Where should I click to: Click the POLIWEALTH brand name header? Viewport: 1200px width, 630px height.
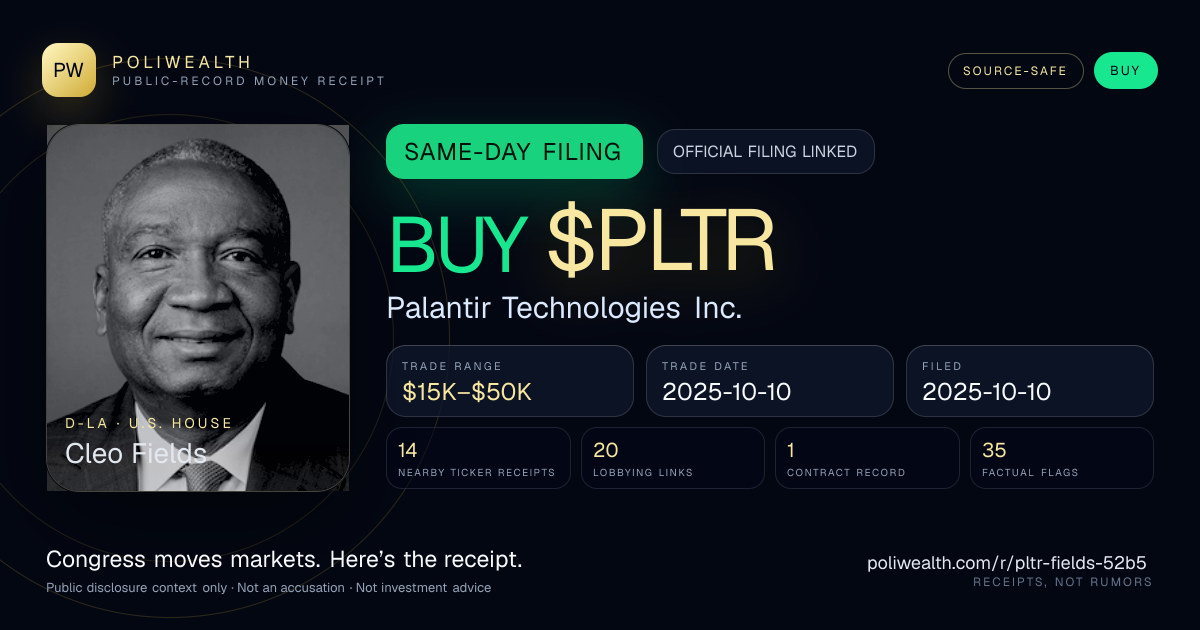tap(182, 62)
